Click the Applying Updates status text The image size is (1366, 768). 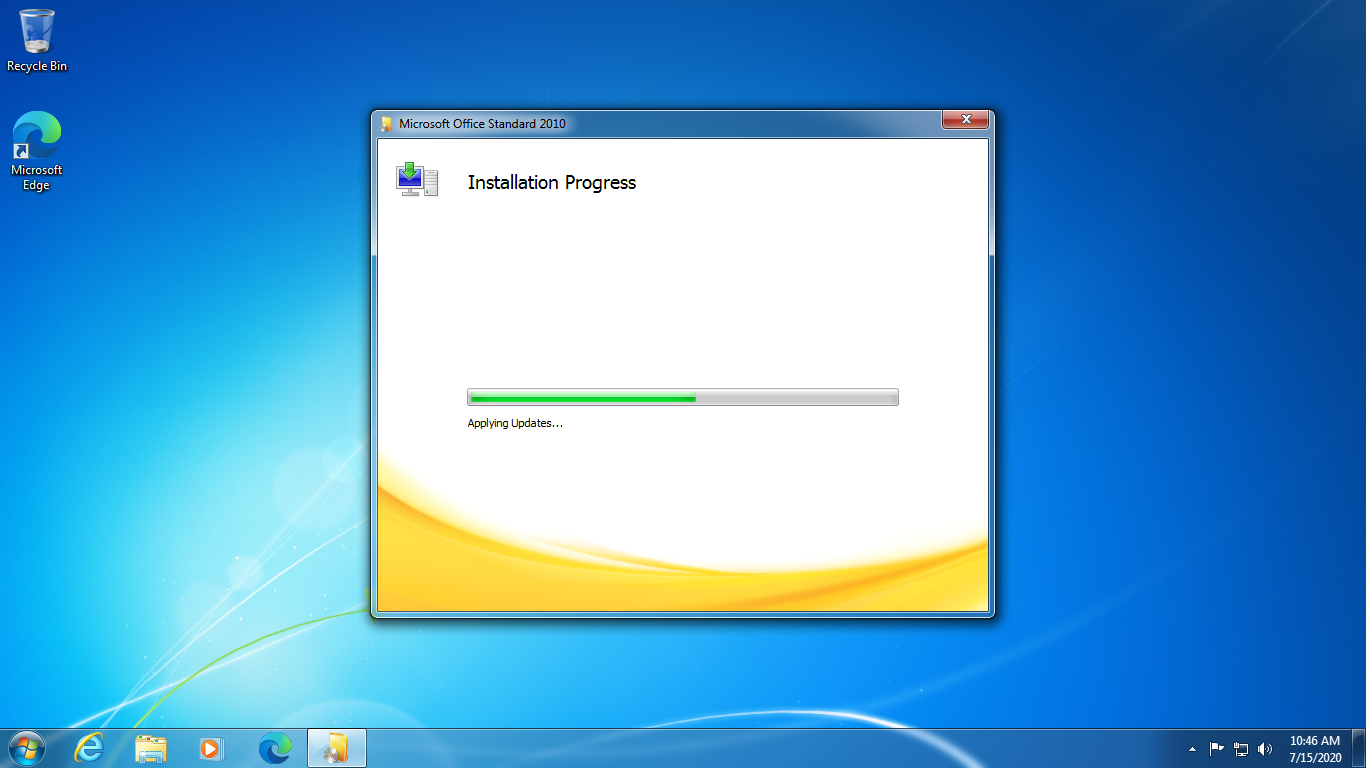tap(515, 423)
